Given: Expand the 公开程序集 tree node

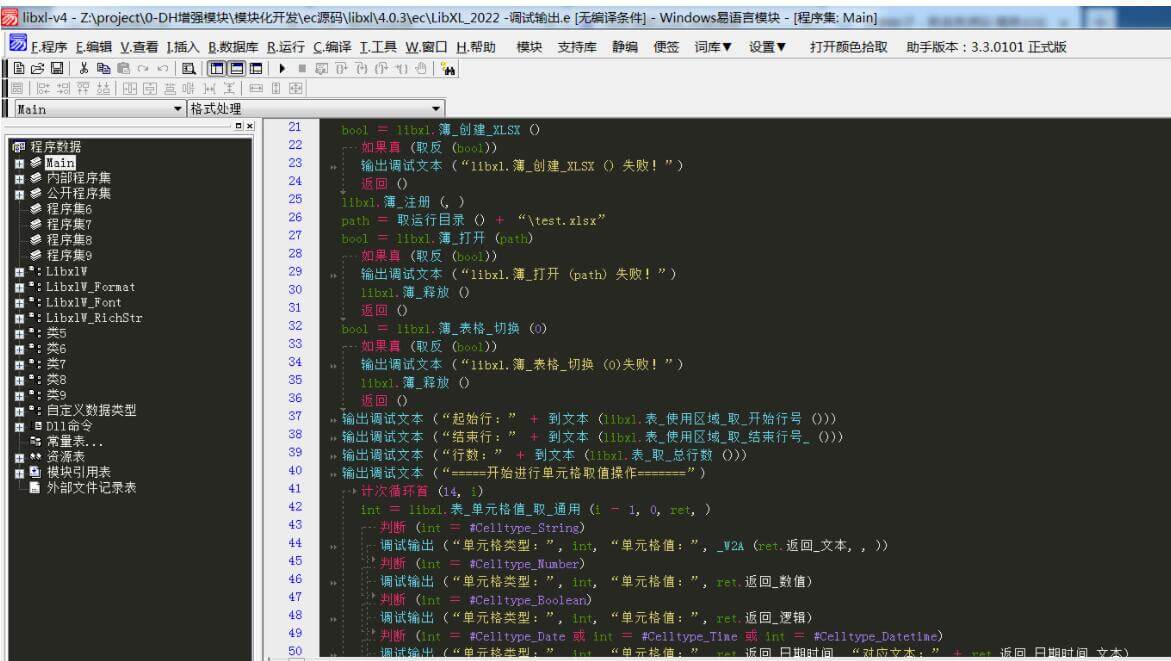Looking at the screenshot, I should tap(20, 194).
